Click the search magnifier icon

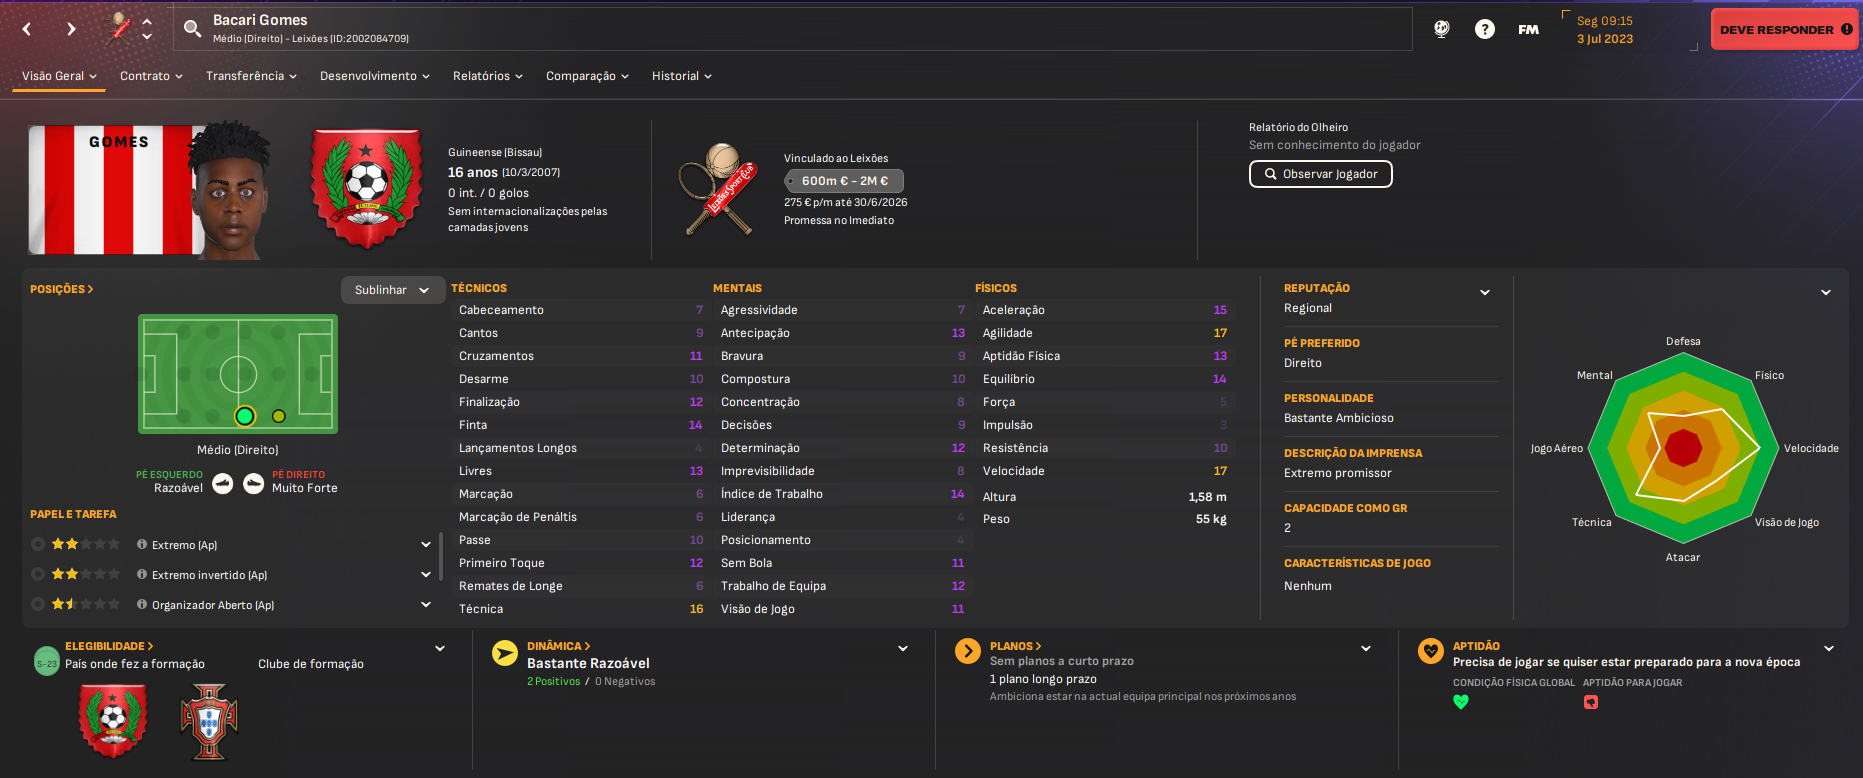(x=193, y=29)
